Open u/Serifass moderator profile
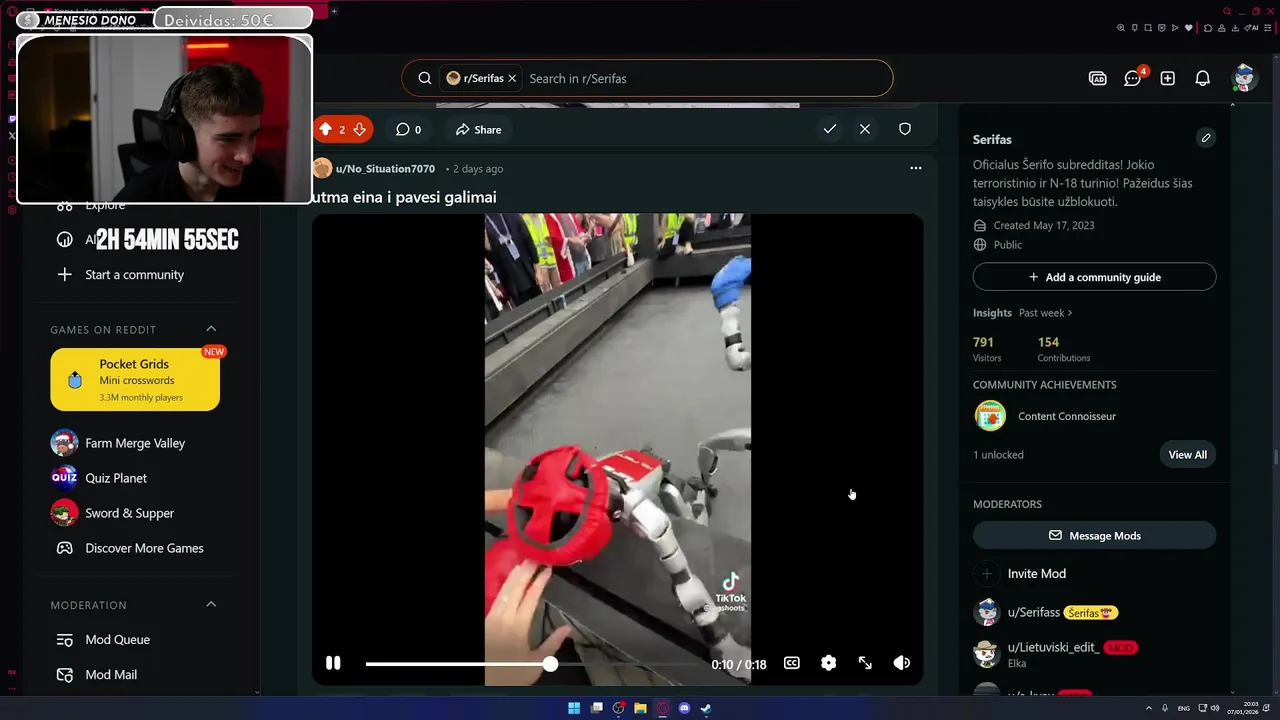Image resolution: width=1280 pixels, height=720 pixels. (x=1034, y=612)
